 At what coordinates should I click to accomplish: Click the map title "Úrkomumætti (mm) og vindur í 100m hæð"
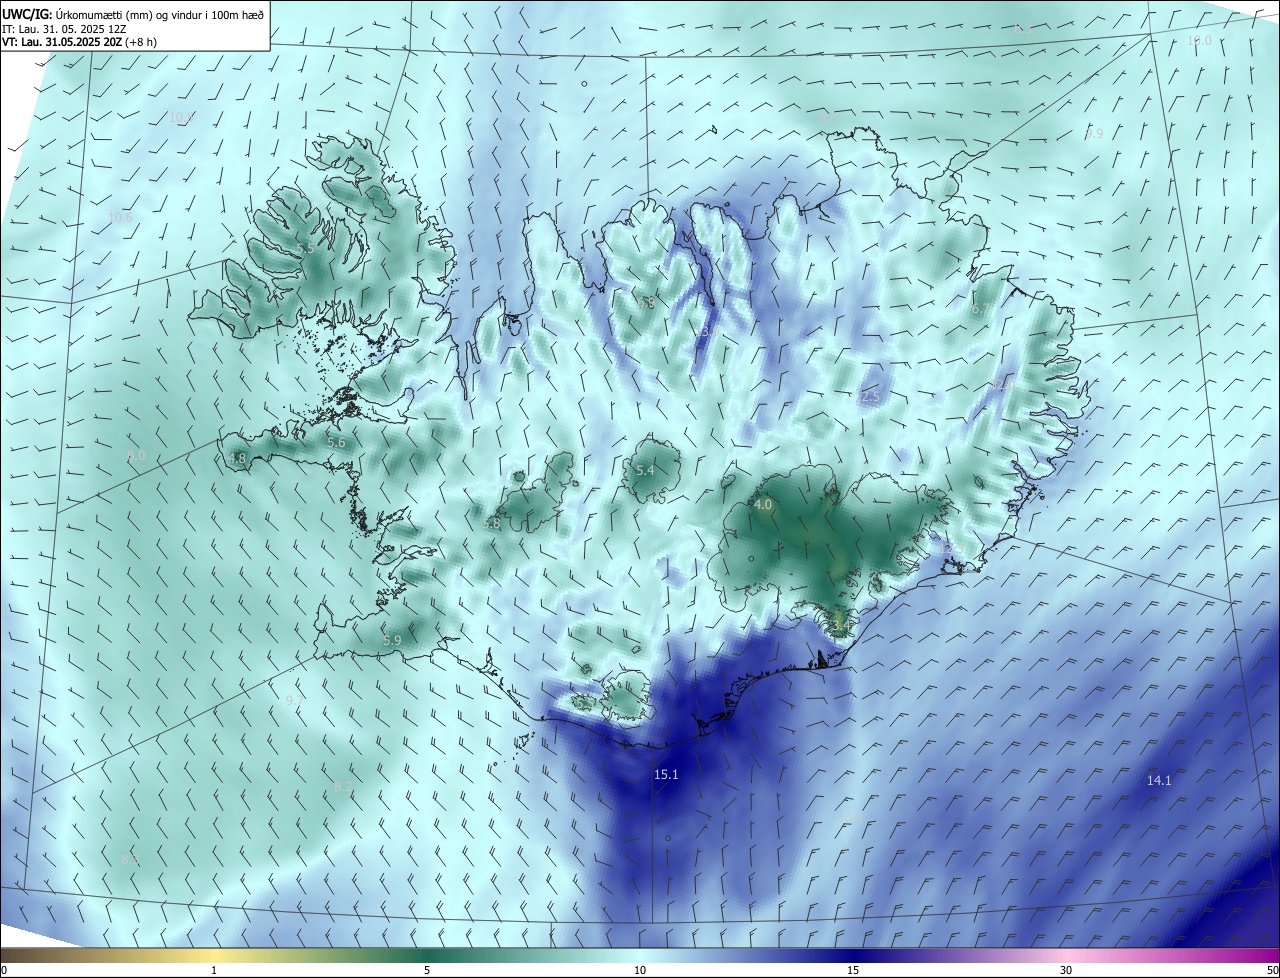(160, 14)
